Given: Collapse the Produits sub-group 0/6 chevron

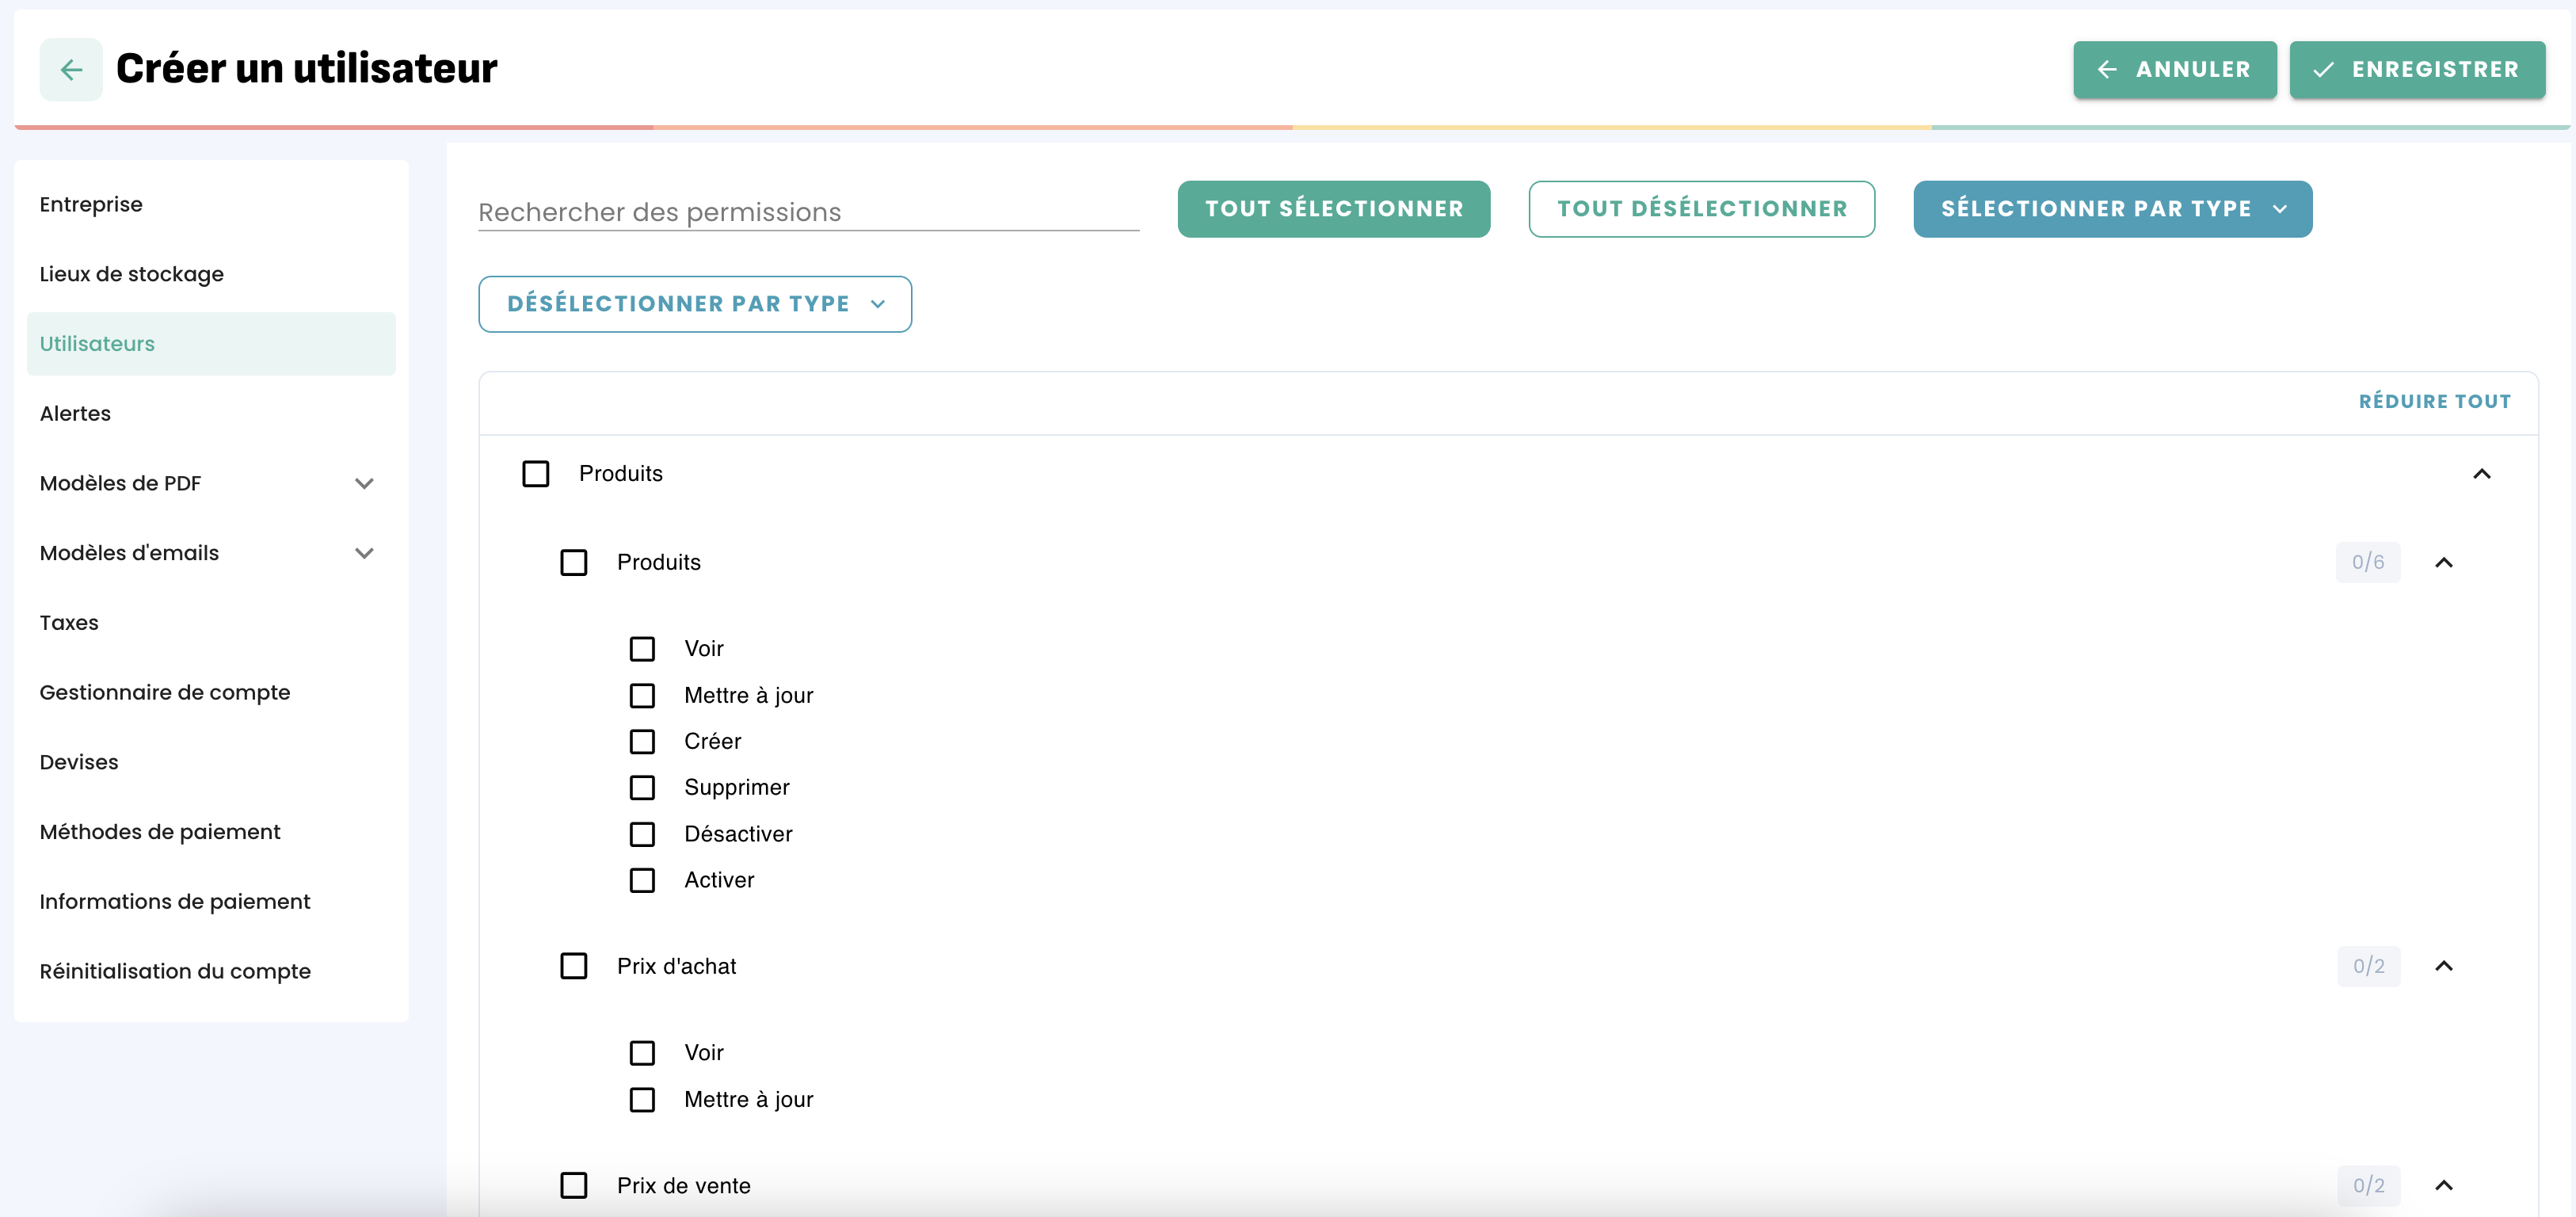Looking at the screenshot, I should point(2443,562).
